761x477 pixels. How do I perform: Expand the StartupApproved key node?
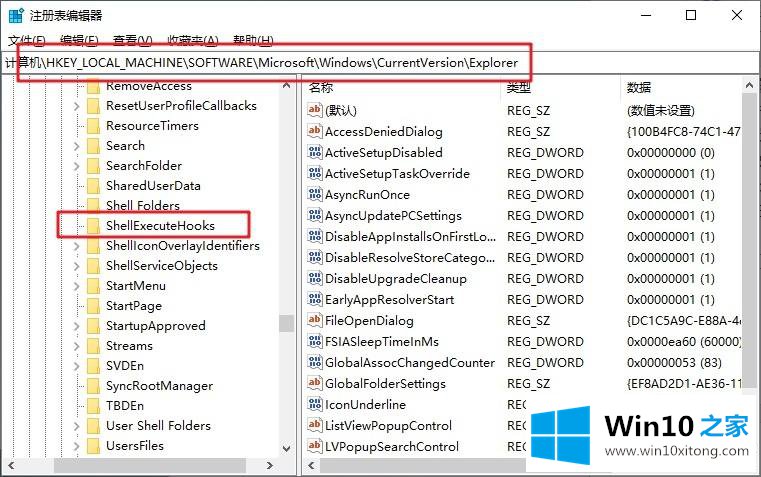click(x=77, y=326)
